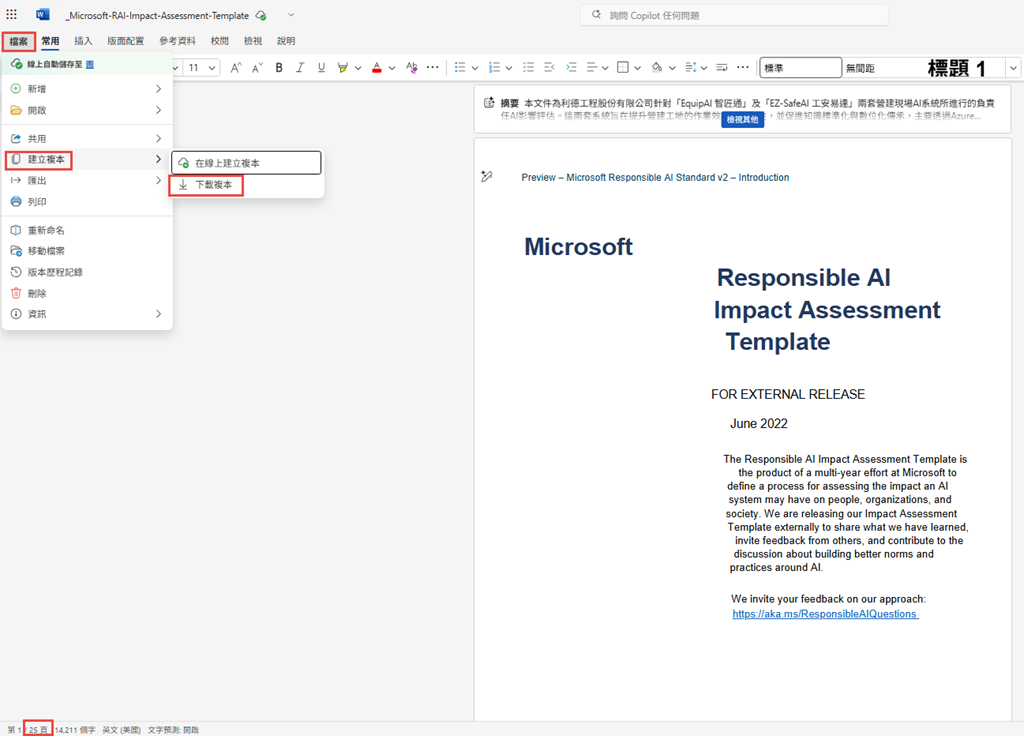This screenshot has width=1024, height=736.
Task: Click the decrease indent icon
Action: coord(549,67)
